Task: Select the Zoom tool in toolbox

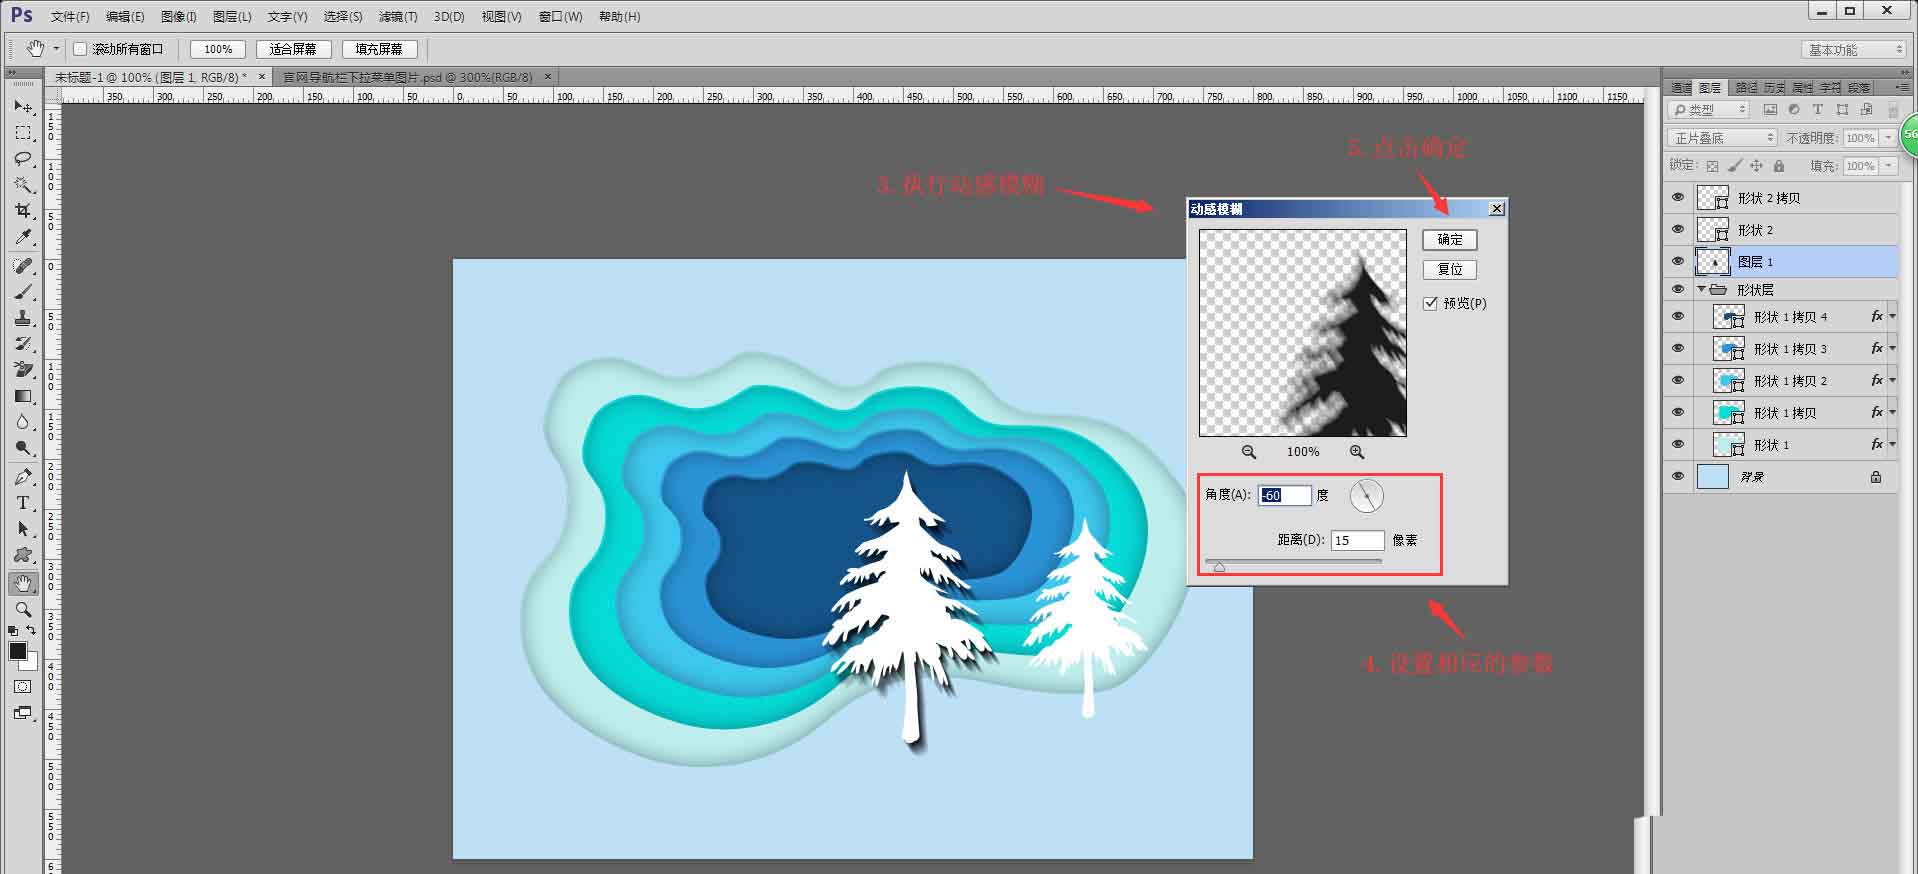Action: click(23, 609)
